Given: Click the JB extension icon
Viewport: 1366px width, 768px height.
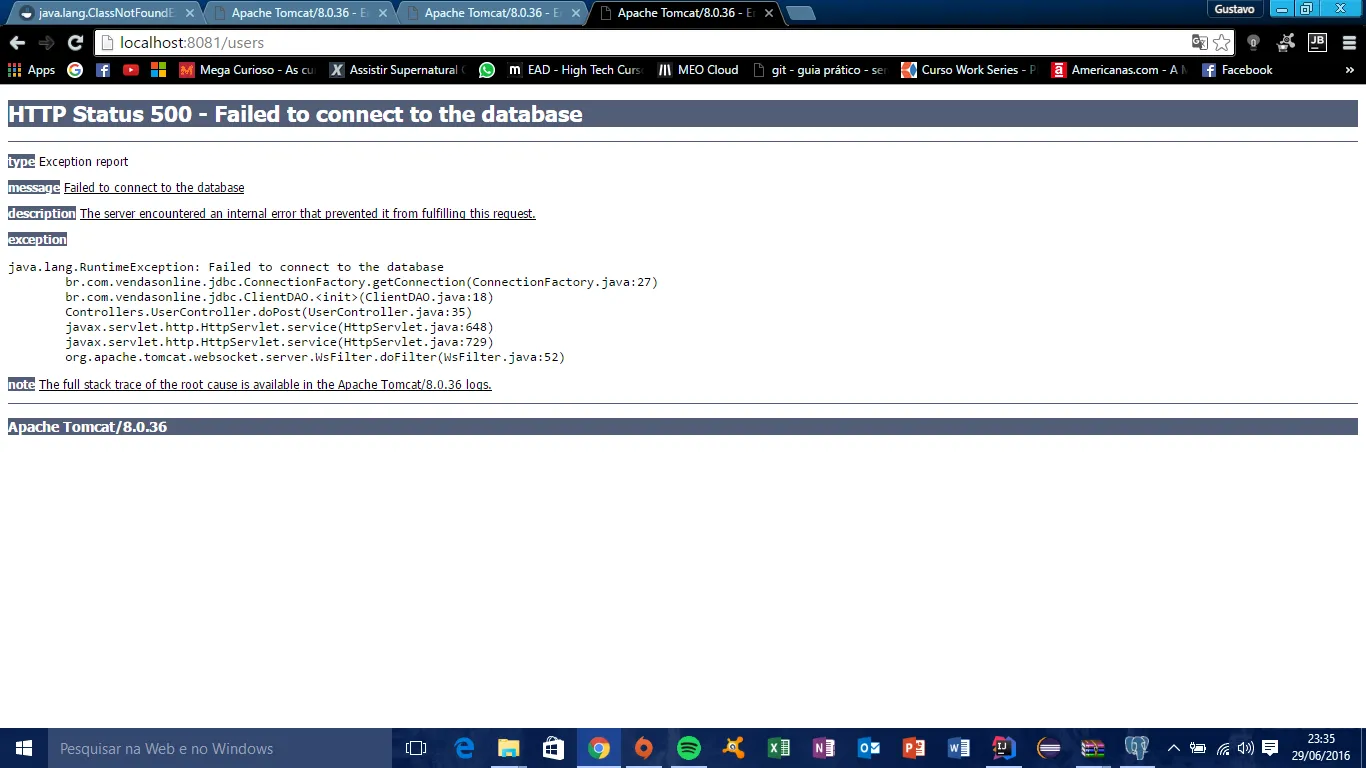Looking at the screenshot, I should coord(1317,42).
